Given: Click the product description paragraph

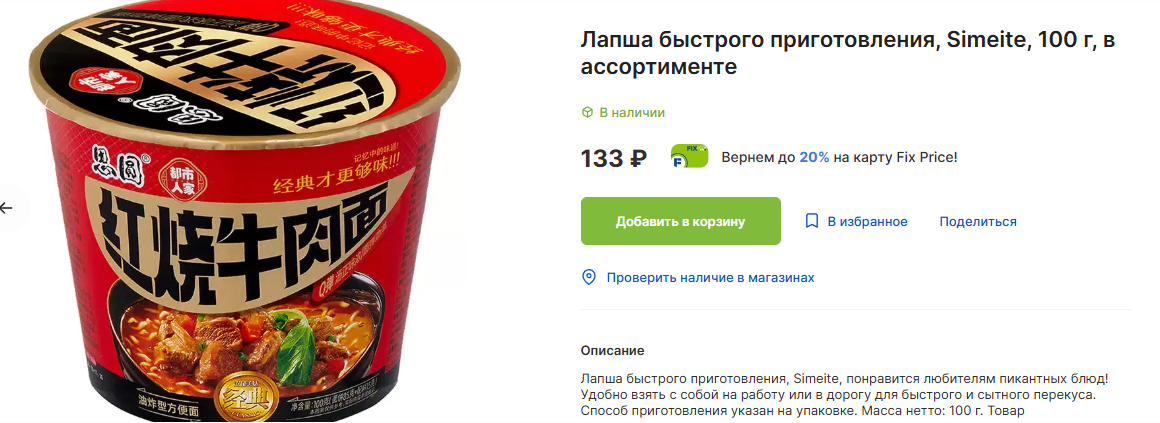Looking at the screenshot, I should 845,394.
